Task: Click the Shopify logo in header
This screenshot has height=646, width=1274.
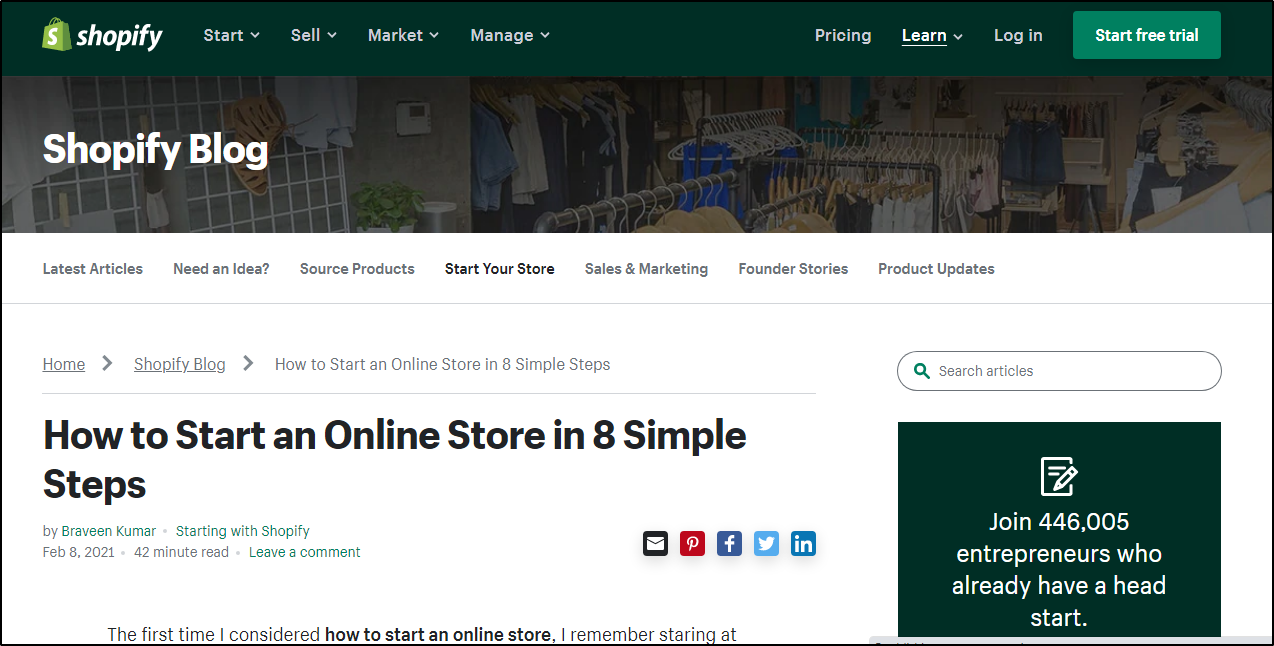Action: pos(102,36)
